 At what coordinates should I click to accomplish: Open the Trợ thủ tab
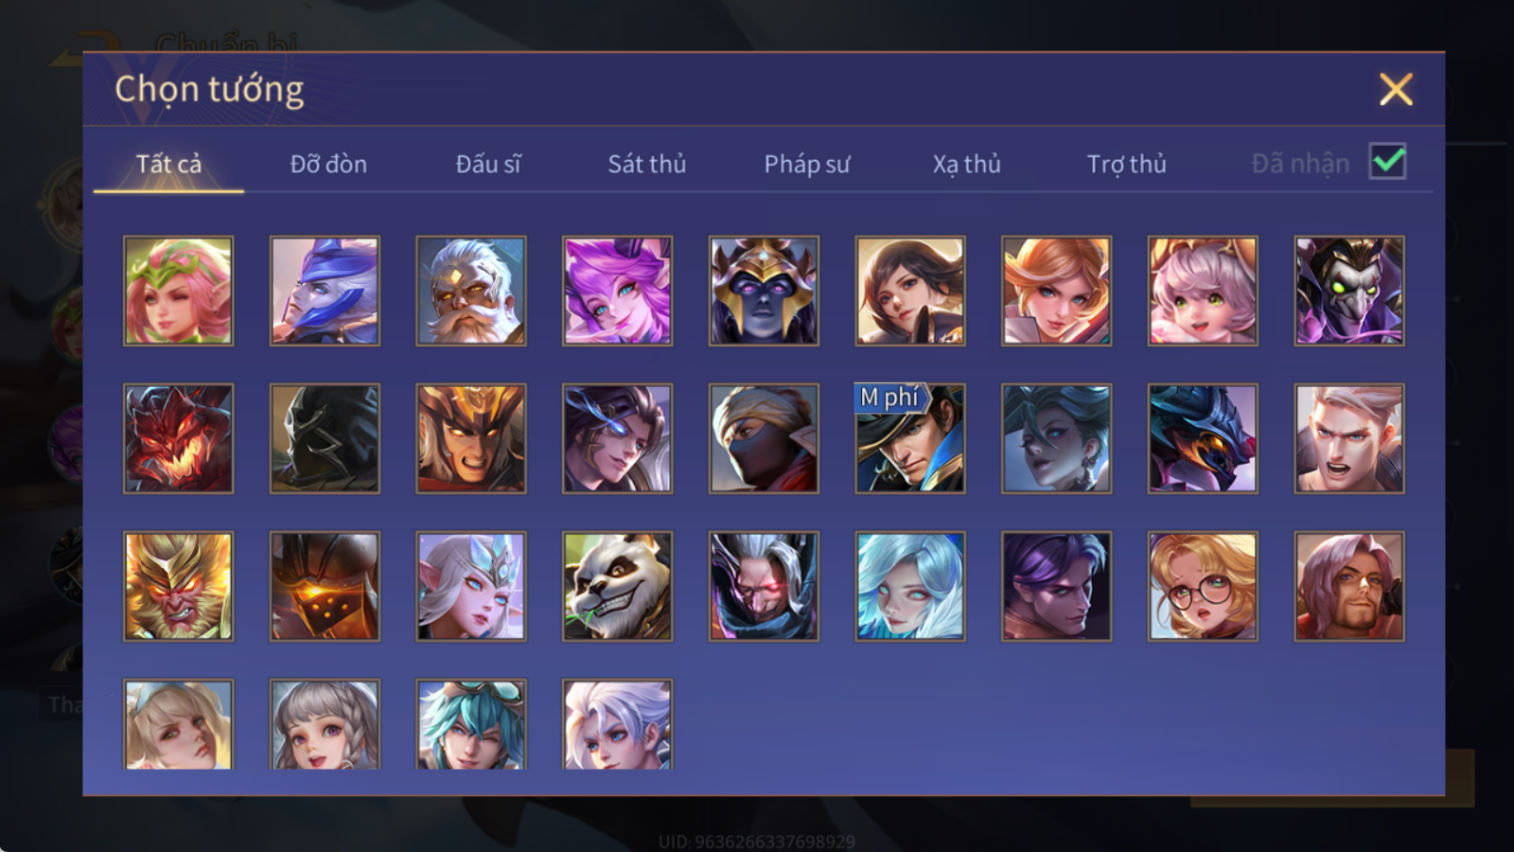(1126, 164)
